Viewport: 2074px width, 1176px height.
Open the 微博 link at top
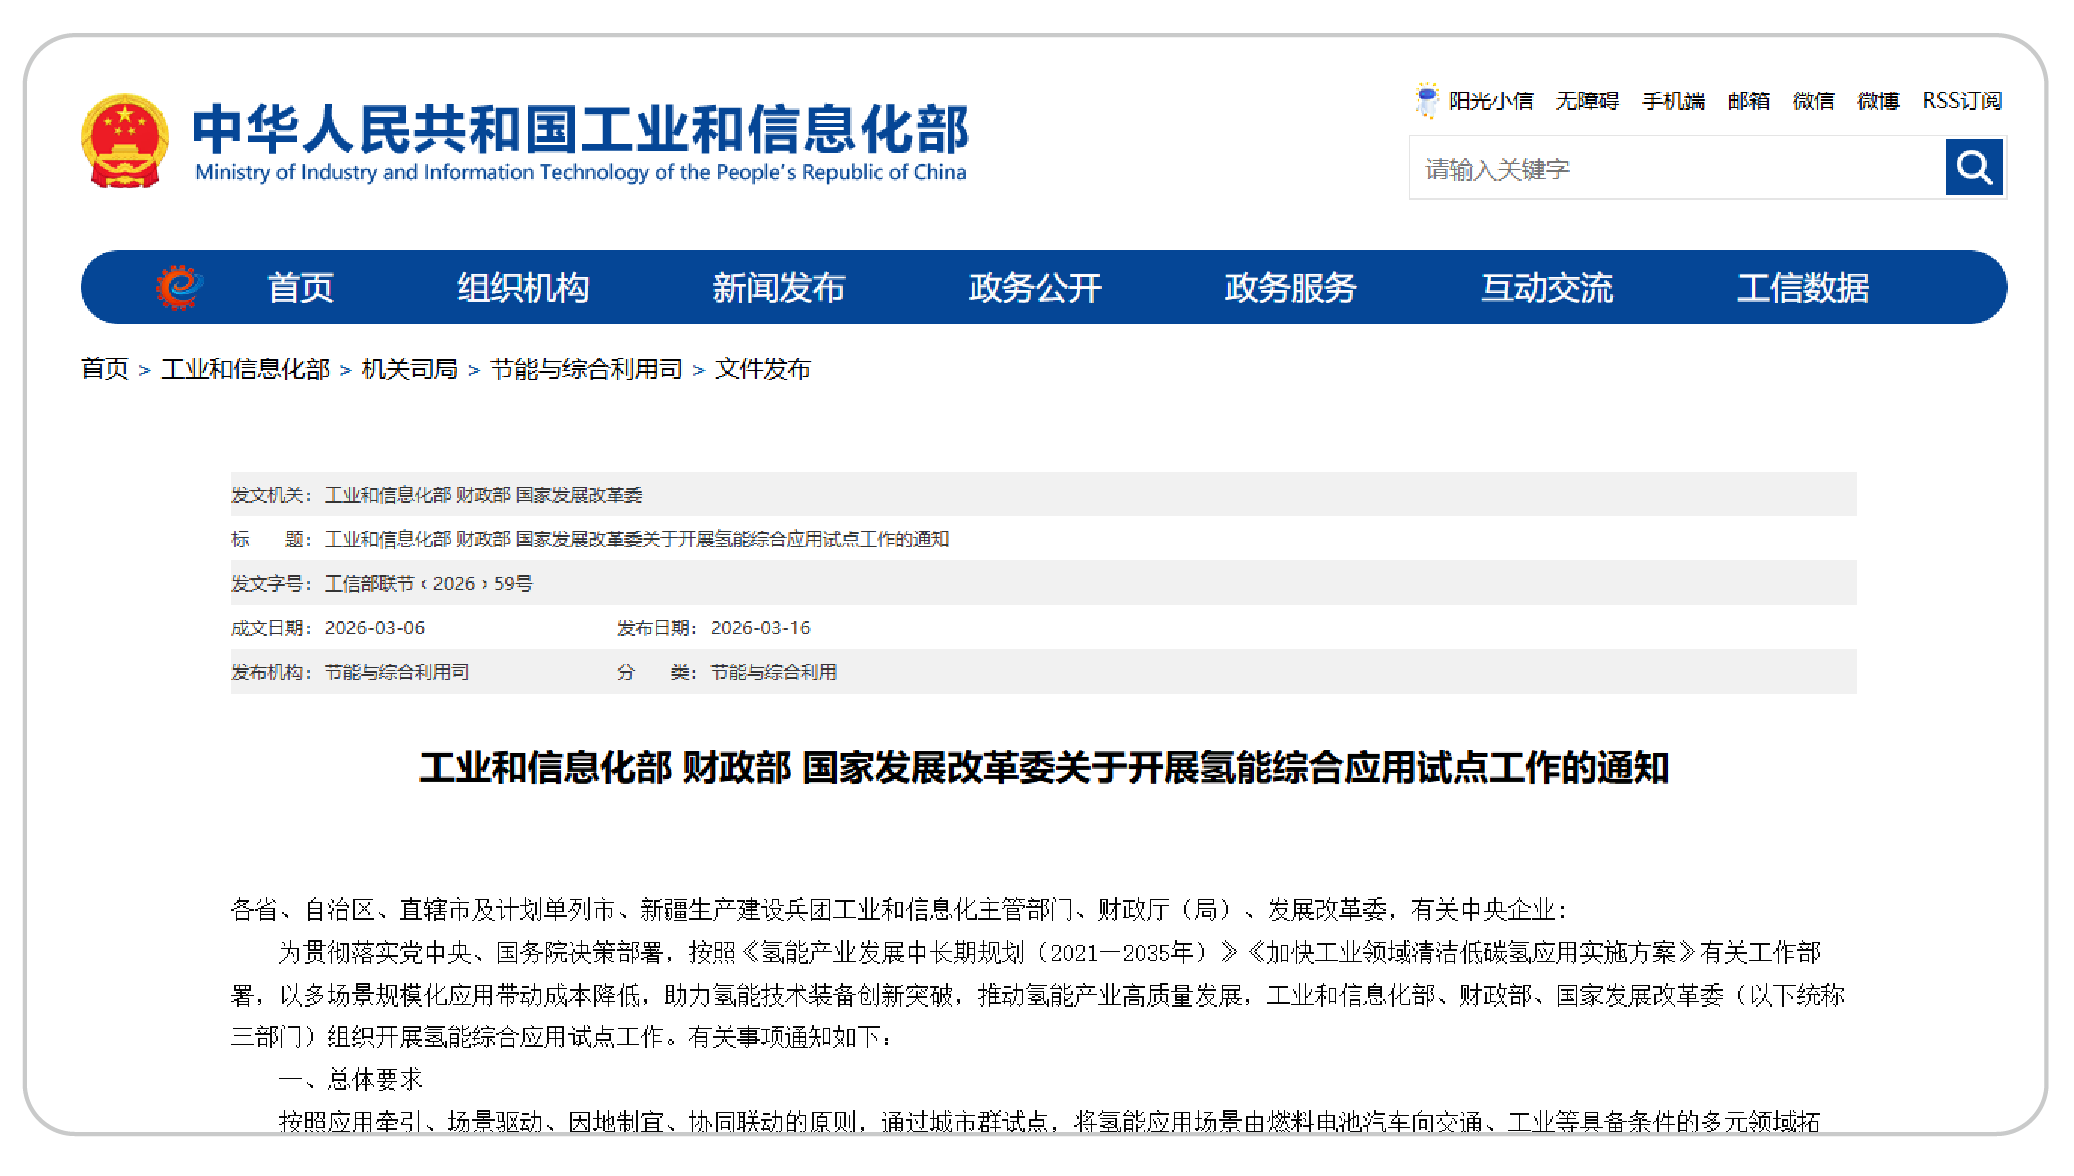1877,101
